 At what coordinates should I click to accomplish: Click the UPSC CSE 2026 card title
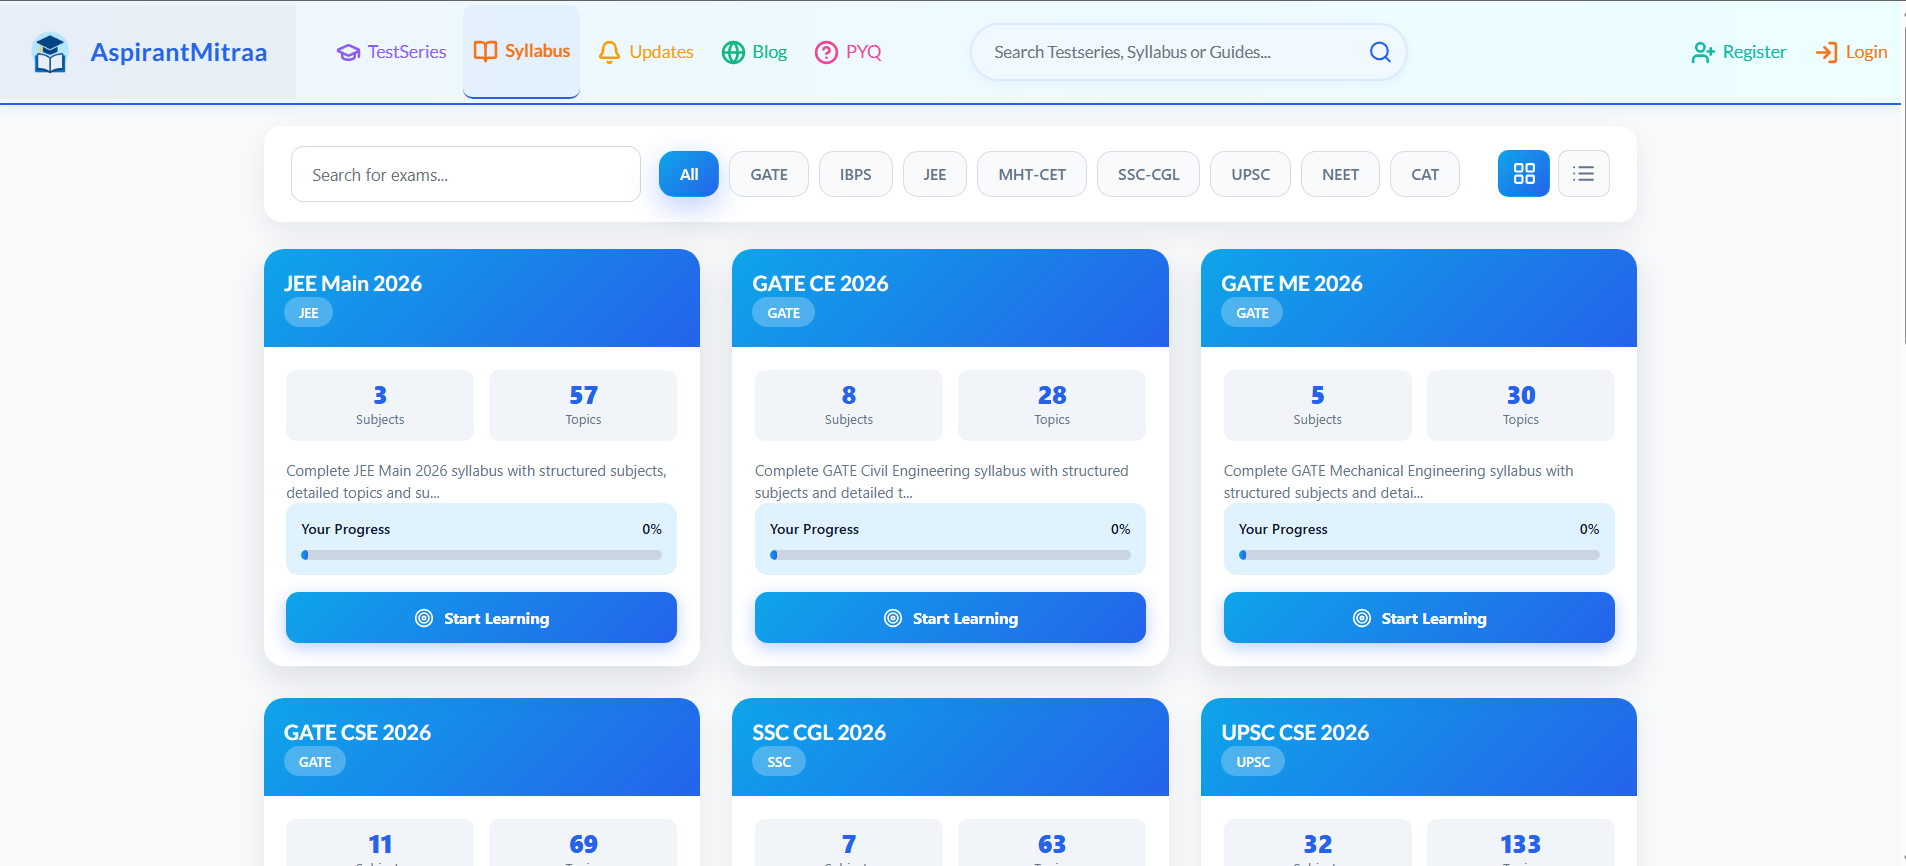[x=1295, y=732]
